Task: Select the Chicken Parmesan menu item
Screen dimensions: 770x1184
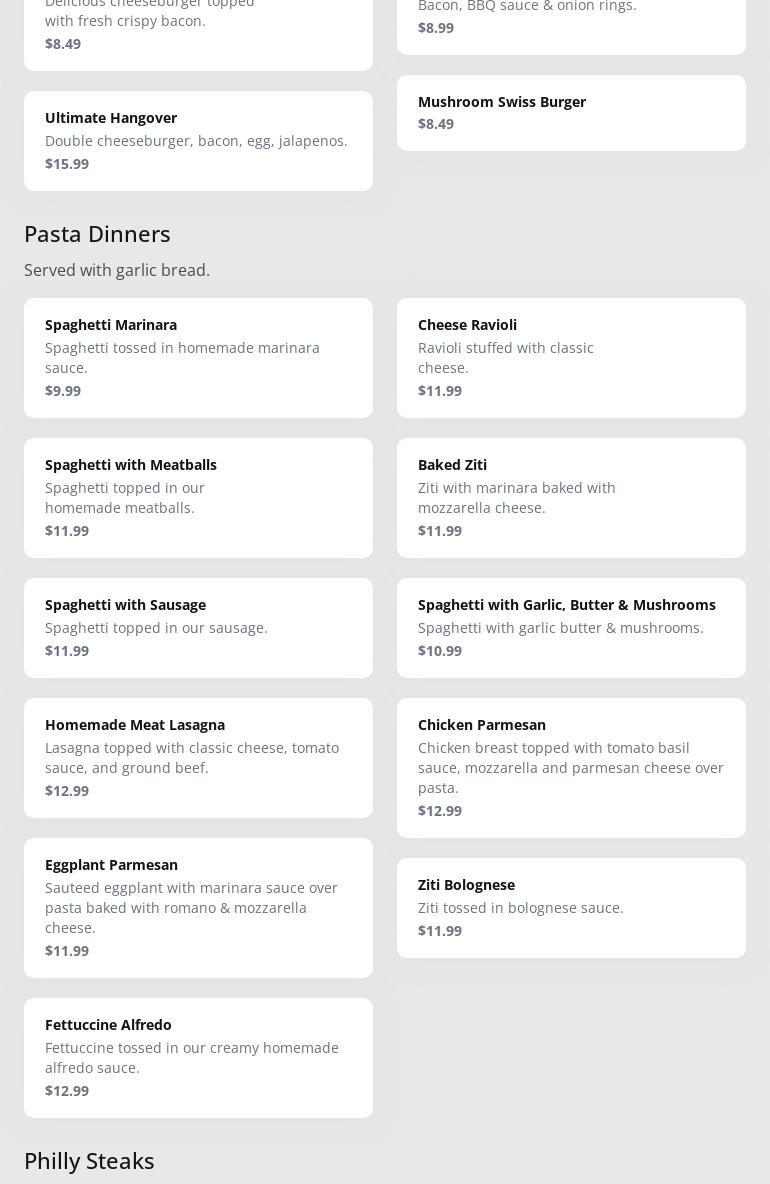Action: (x=571, y=767)
